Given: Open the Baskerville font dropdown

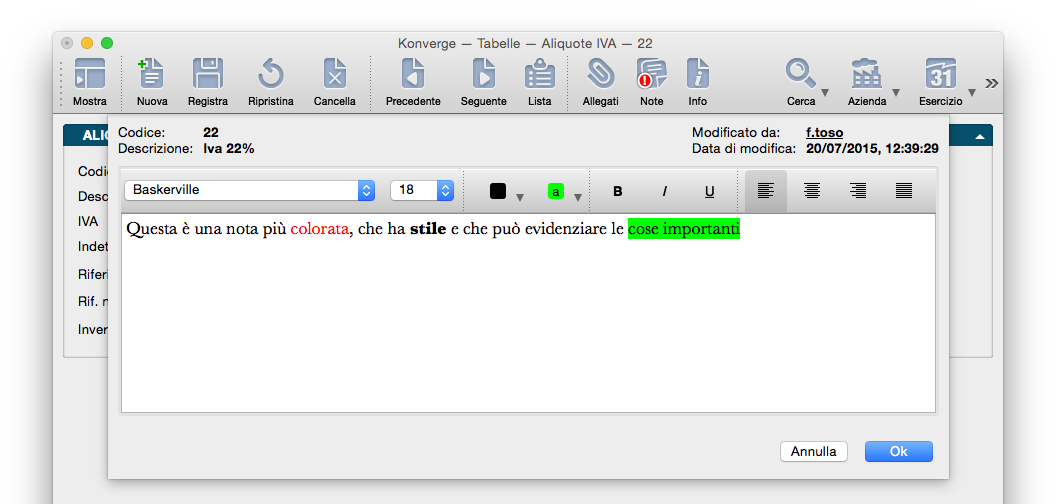Looking at the screenshot, I should (x=249, y=190).
